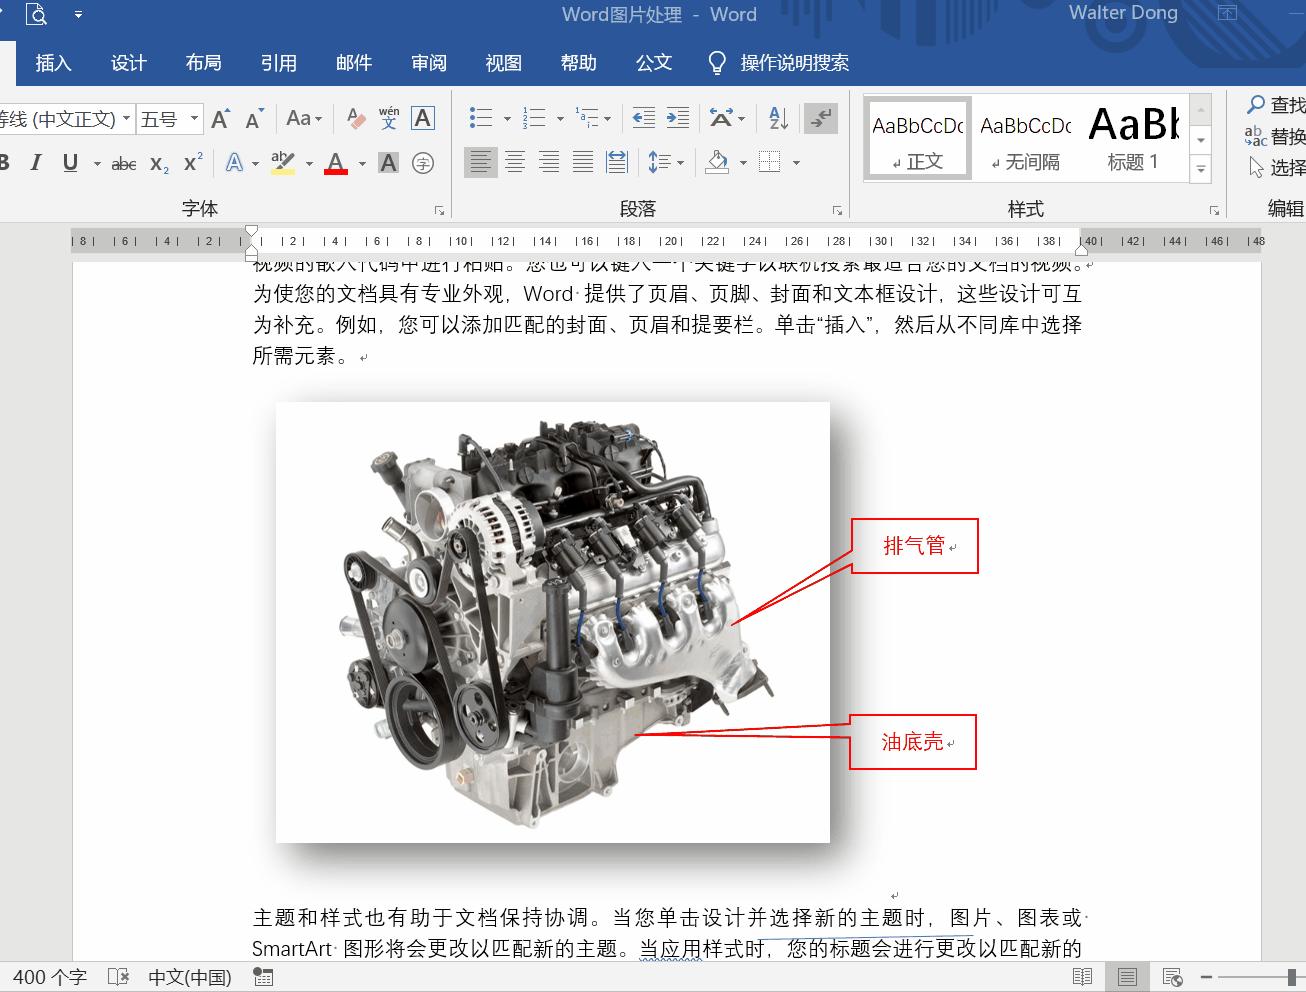Viewport: 1306px width, 992px height.
Task: Toggle italic formatting
Action: (37, 163)
